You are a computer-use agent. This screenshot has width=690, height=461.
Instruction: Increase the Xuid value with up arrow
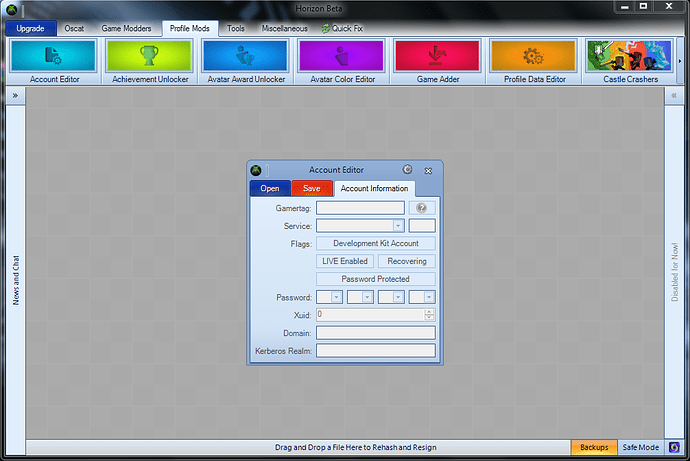[x=429, y=312]
